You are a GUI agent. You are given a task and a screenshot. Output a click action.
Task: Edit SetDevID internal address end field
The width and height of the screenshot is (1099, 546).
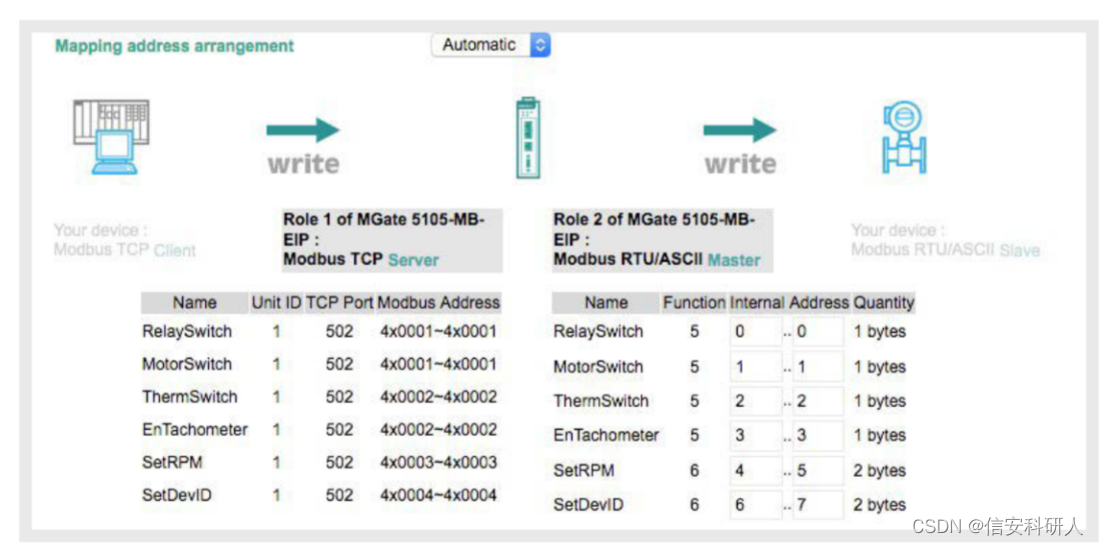[x=818, y=505]
